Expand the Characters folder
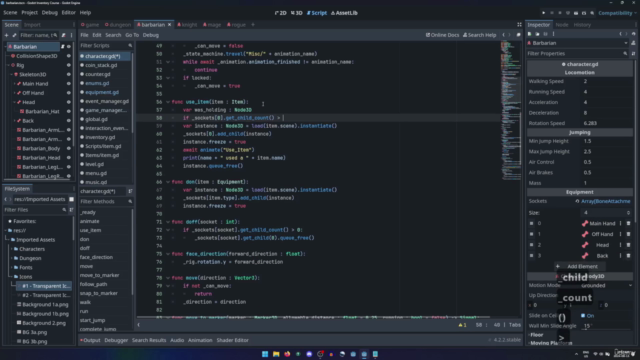 (11, 249)
